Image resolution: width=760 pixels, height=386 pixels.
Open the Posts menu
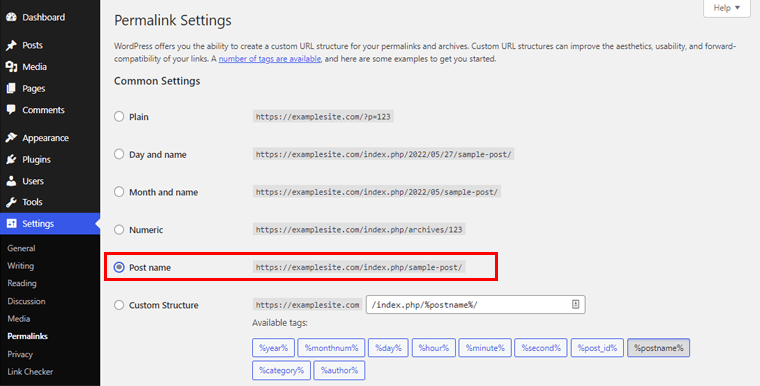point(32,45)
